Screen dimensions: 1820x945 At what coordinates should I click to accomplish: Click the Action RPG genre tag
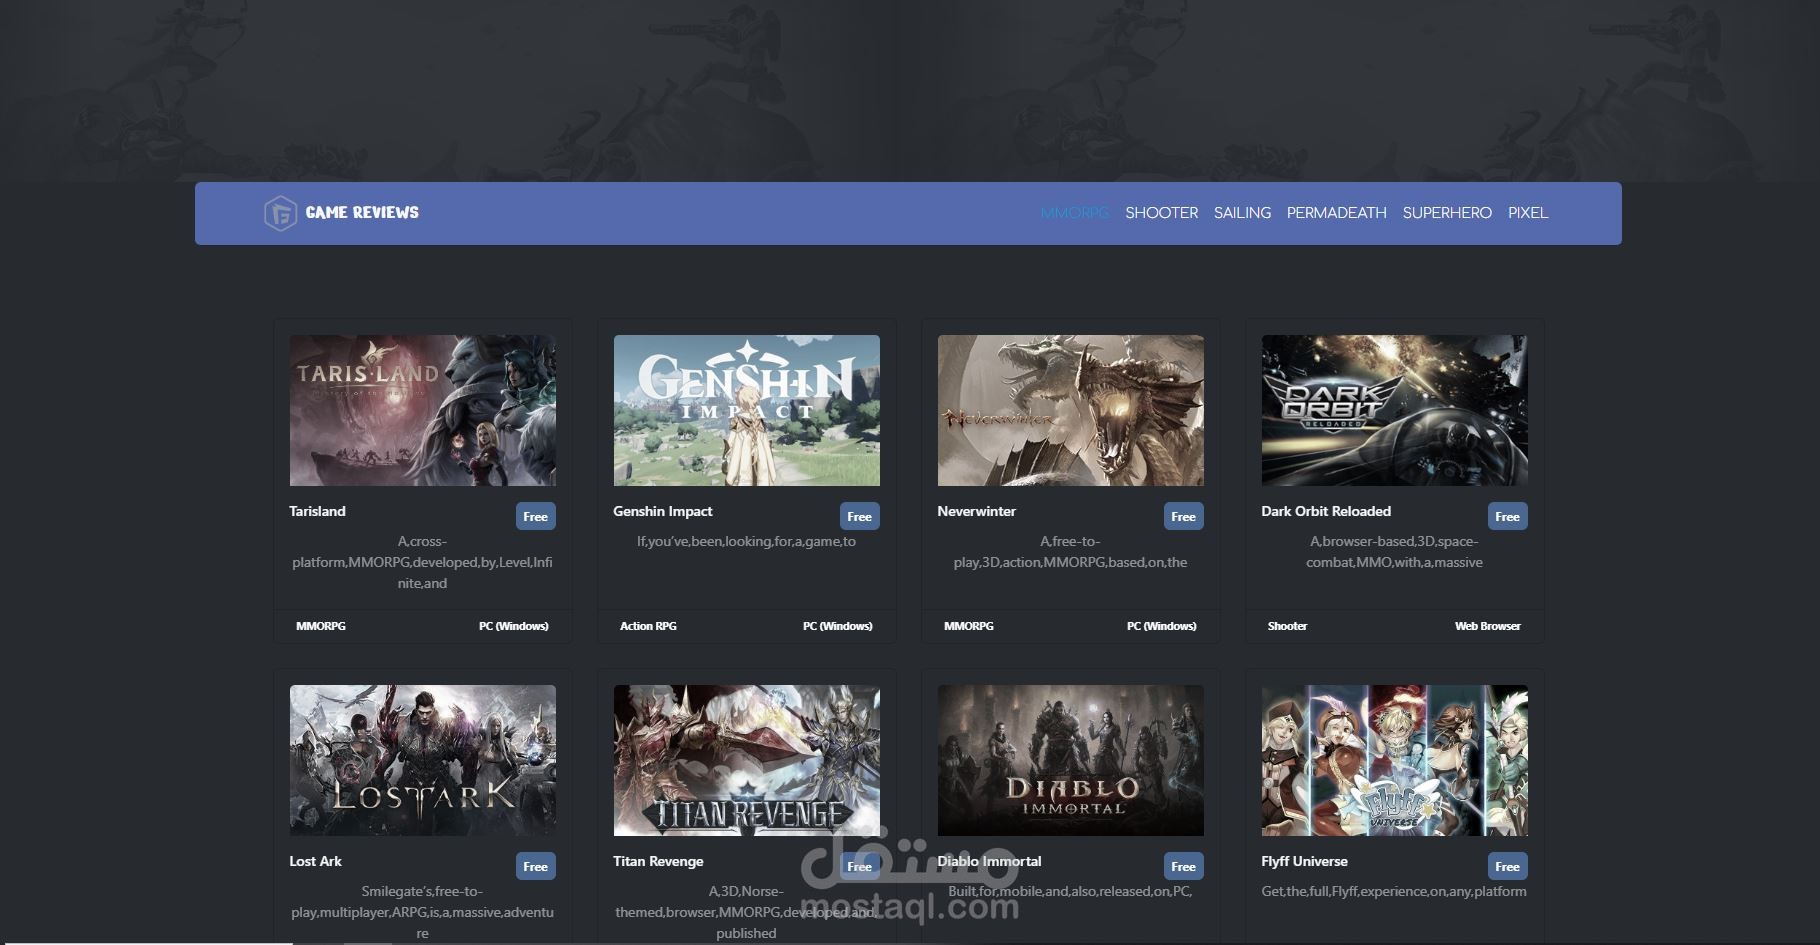point(648,626)
